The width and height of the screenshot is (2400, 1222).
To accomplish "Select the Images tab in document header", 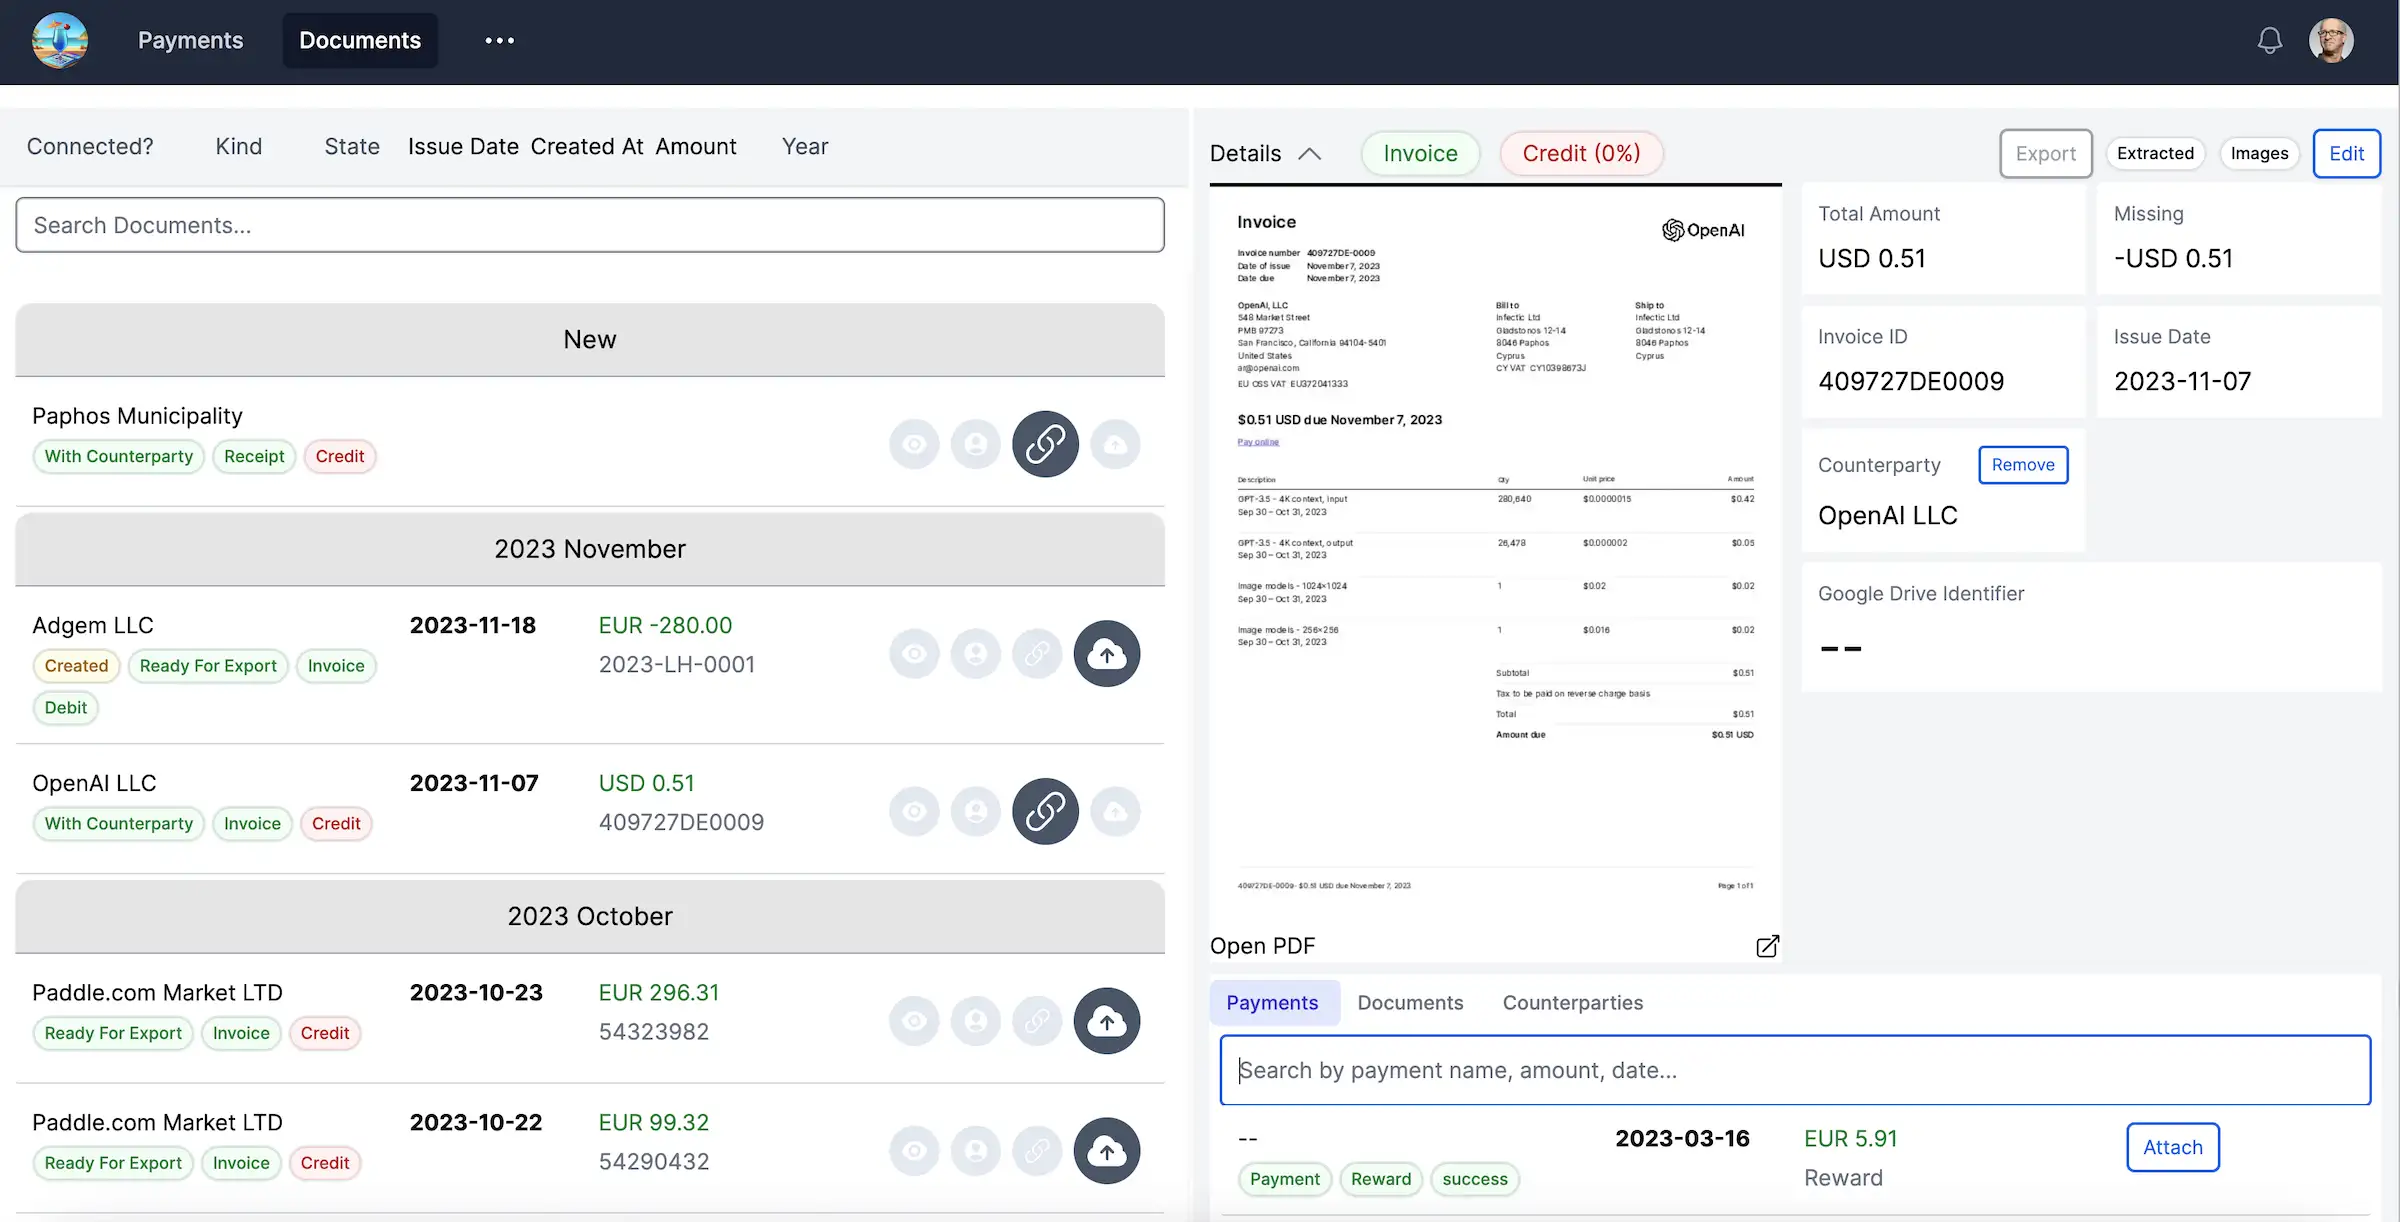I will pyautogui.click(x=2260, y=153).
